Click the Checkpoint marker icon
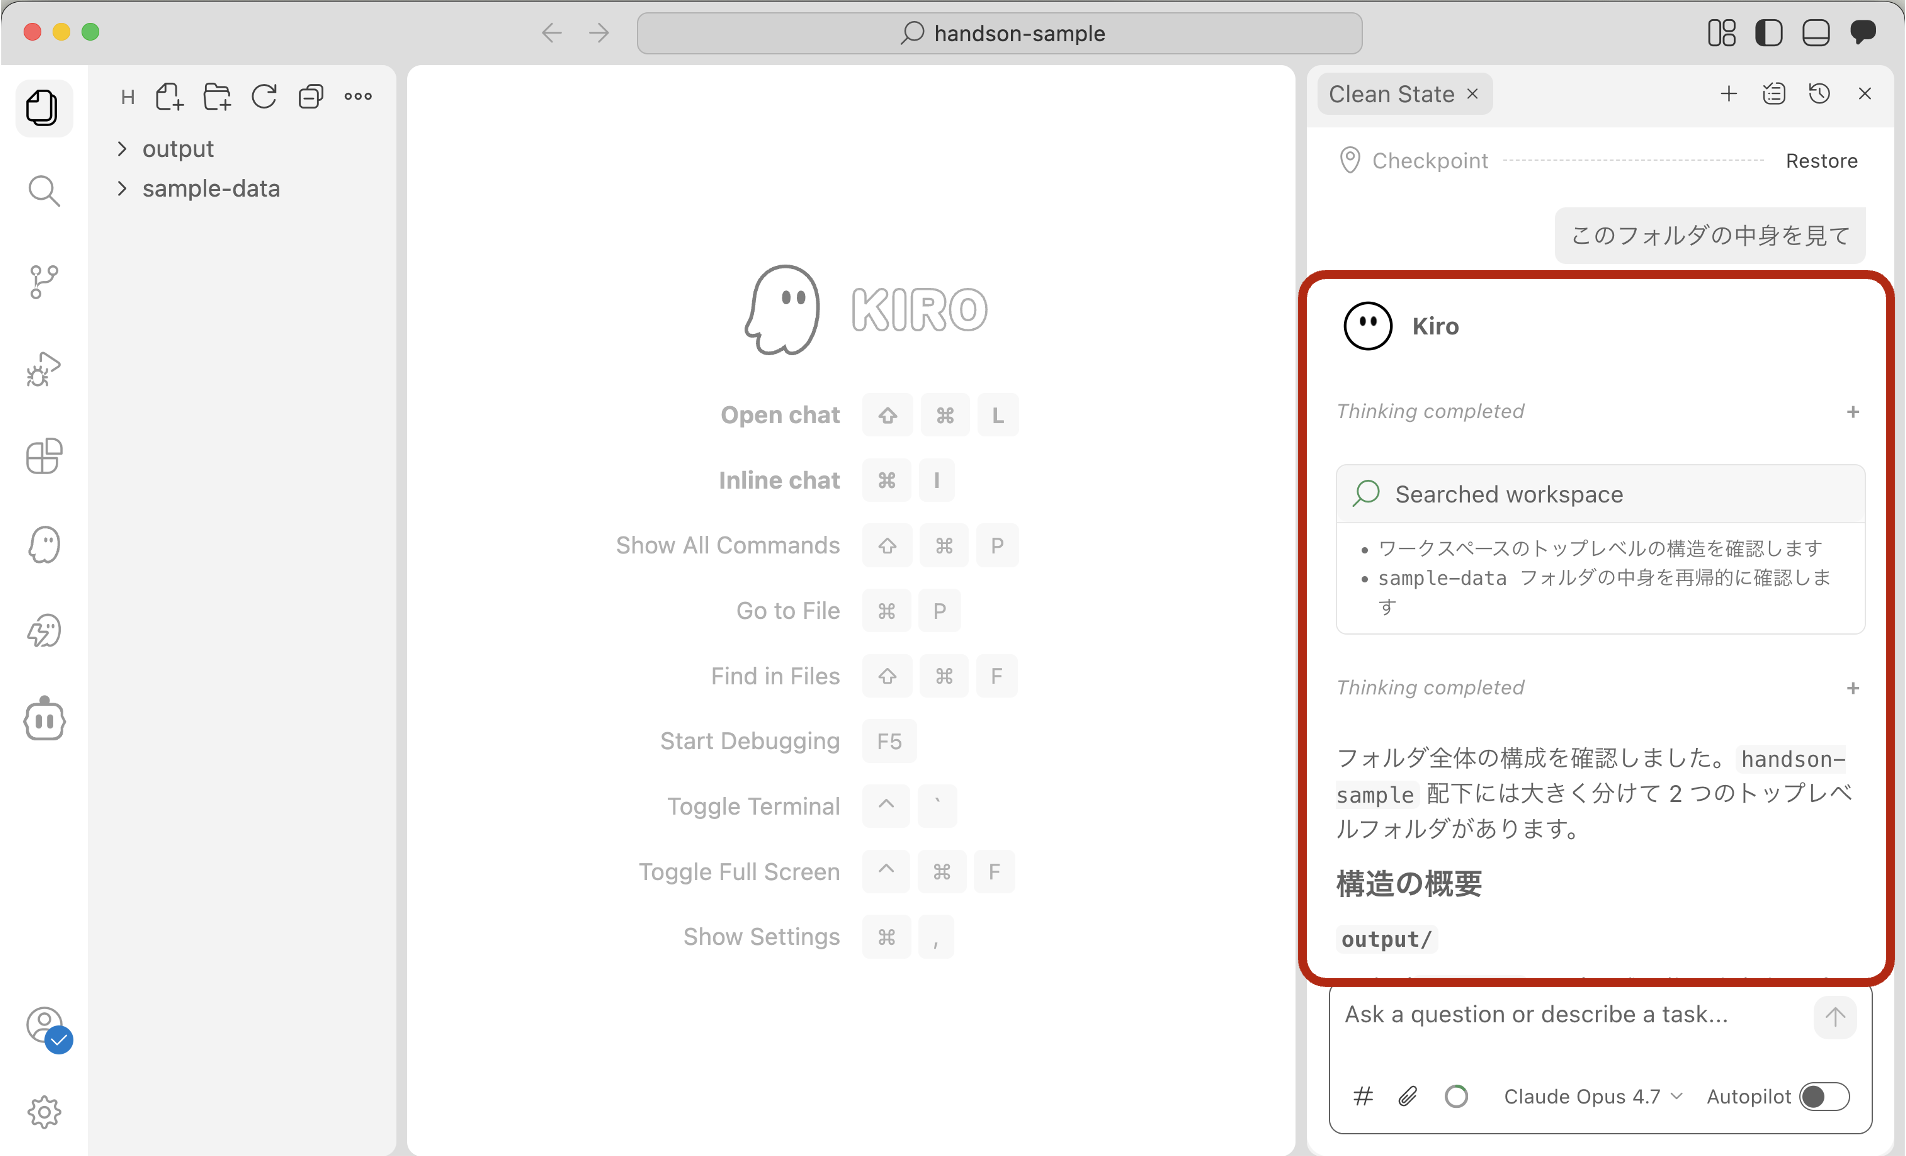This screenshot has height=1156, width=1906. (x=1349, y=160)
